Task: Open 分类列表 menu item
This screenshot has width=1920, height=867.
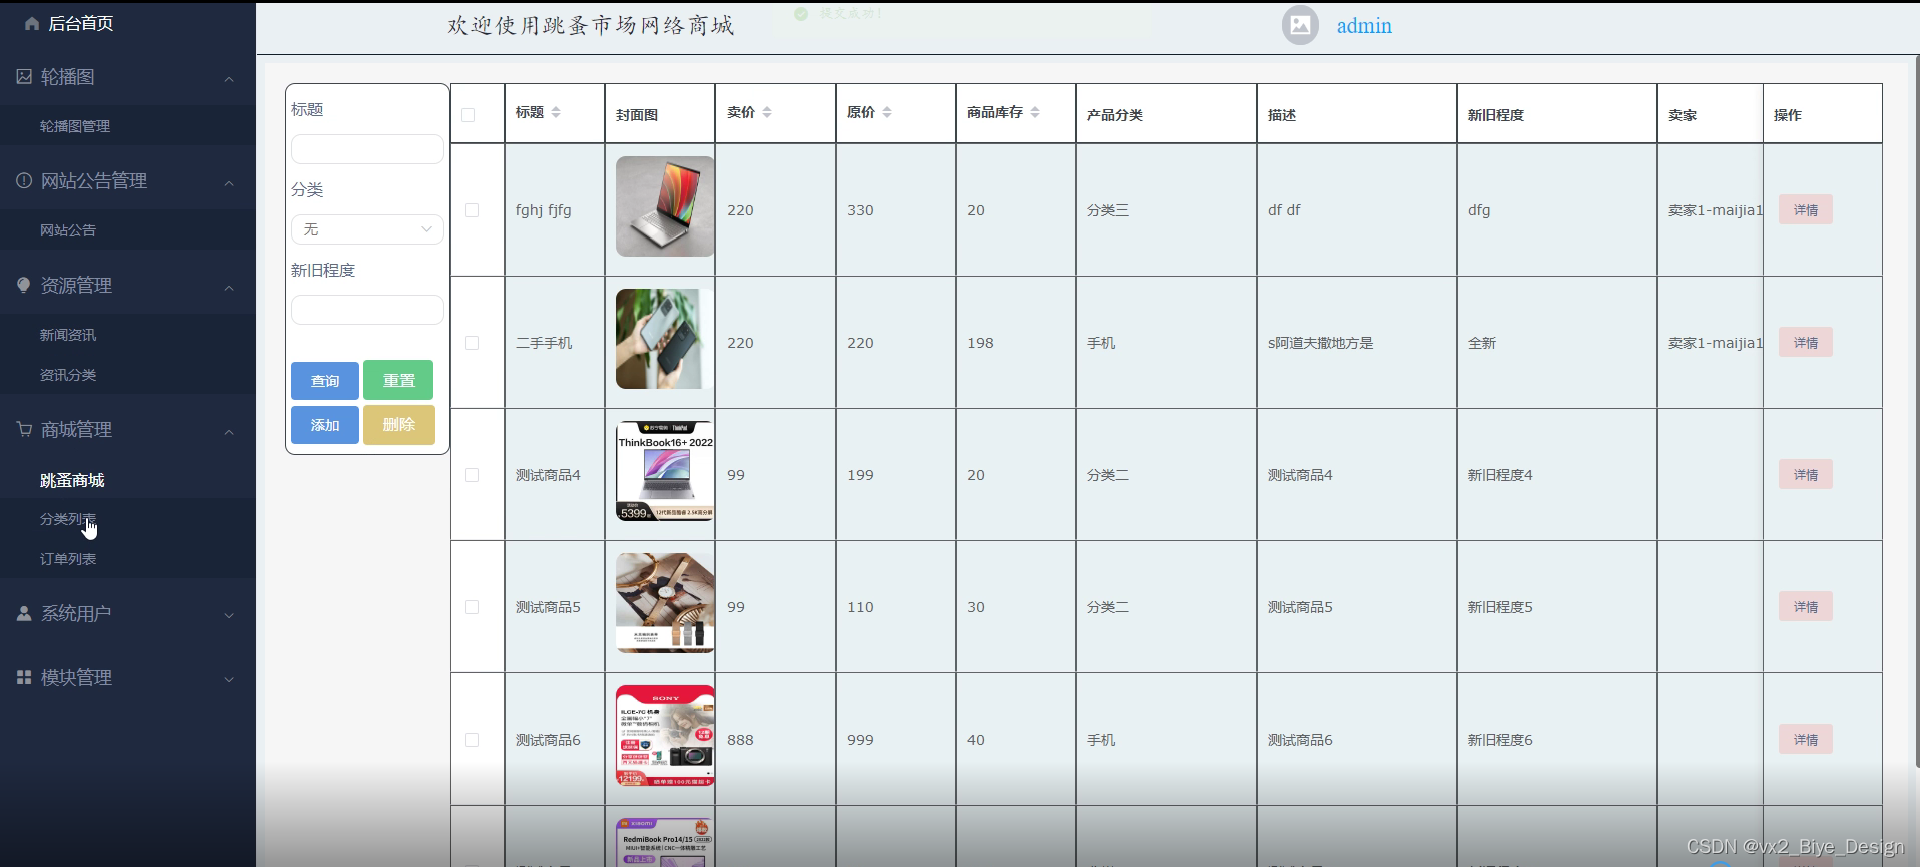Action: pos(68,519)
